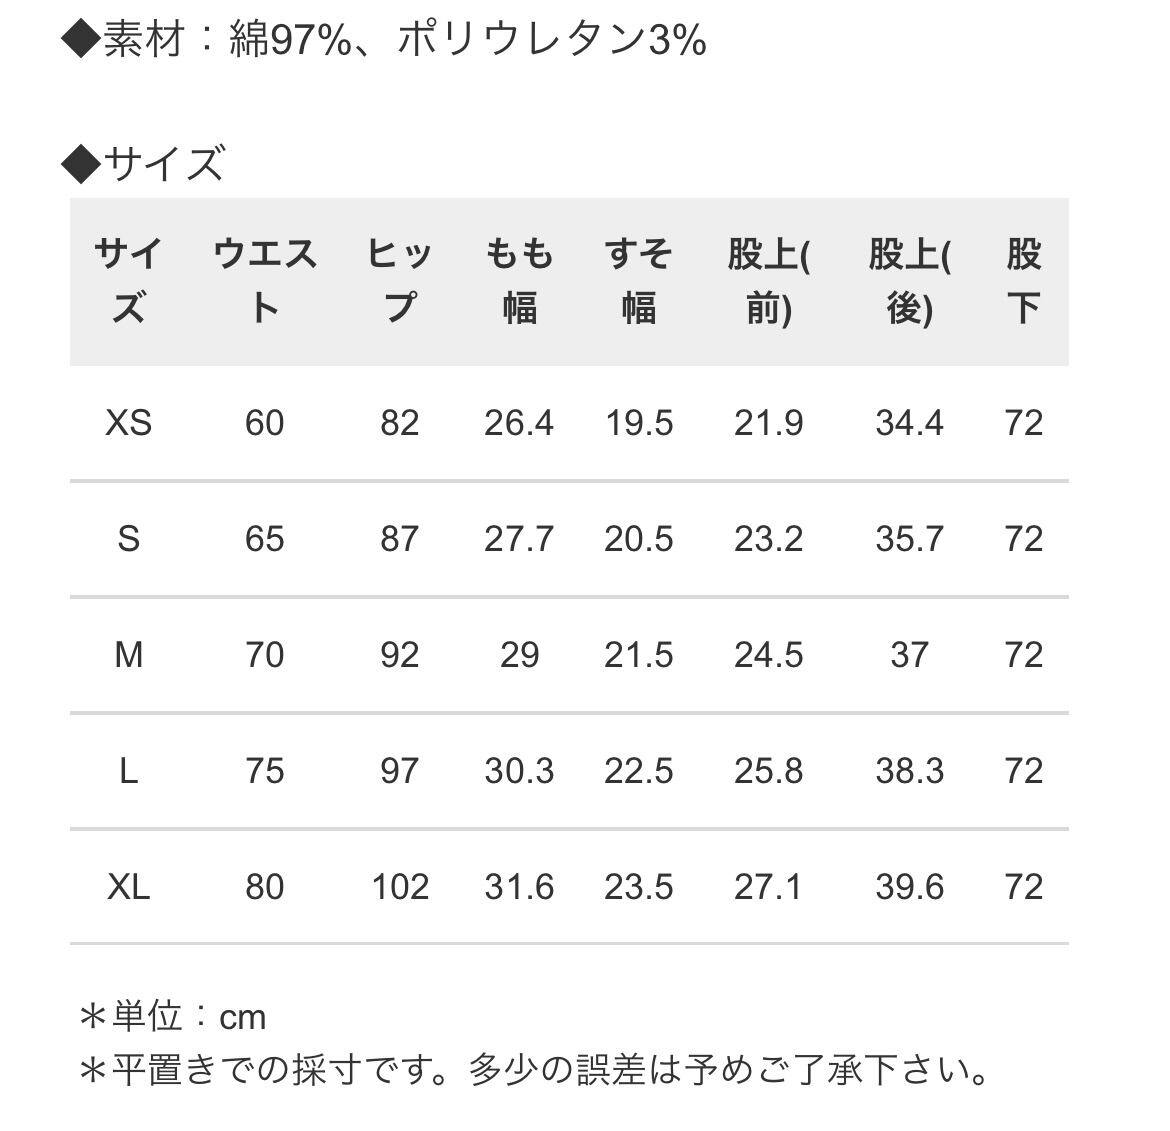Select the 26.4 thigh width cell
1170x1131 pixels.
click(x=519, y=423)
